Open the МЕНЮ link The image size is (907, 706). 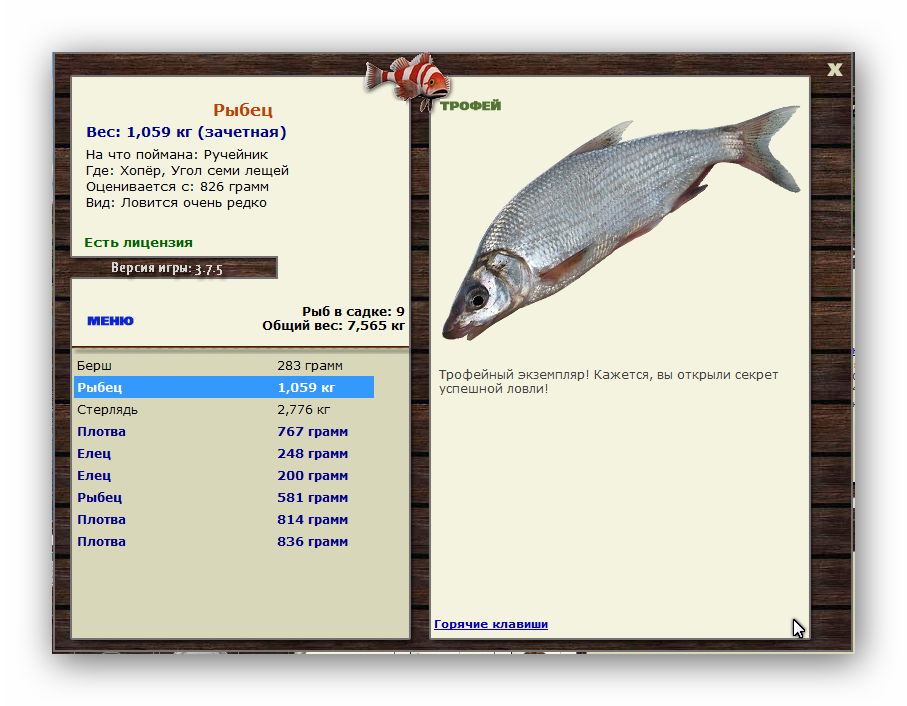click(110, 321)
